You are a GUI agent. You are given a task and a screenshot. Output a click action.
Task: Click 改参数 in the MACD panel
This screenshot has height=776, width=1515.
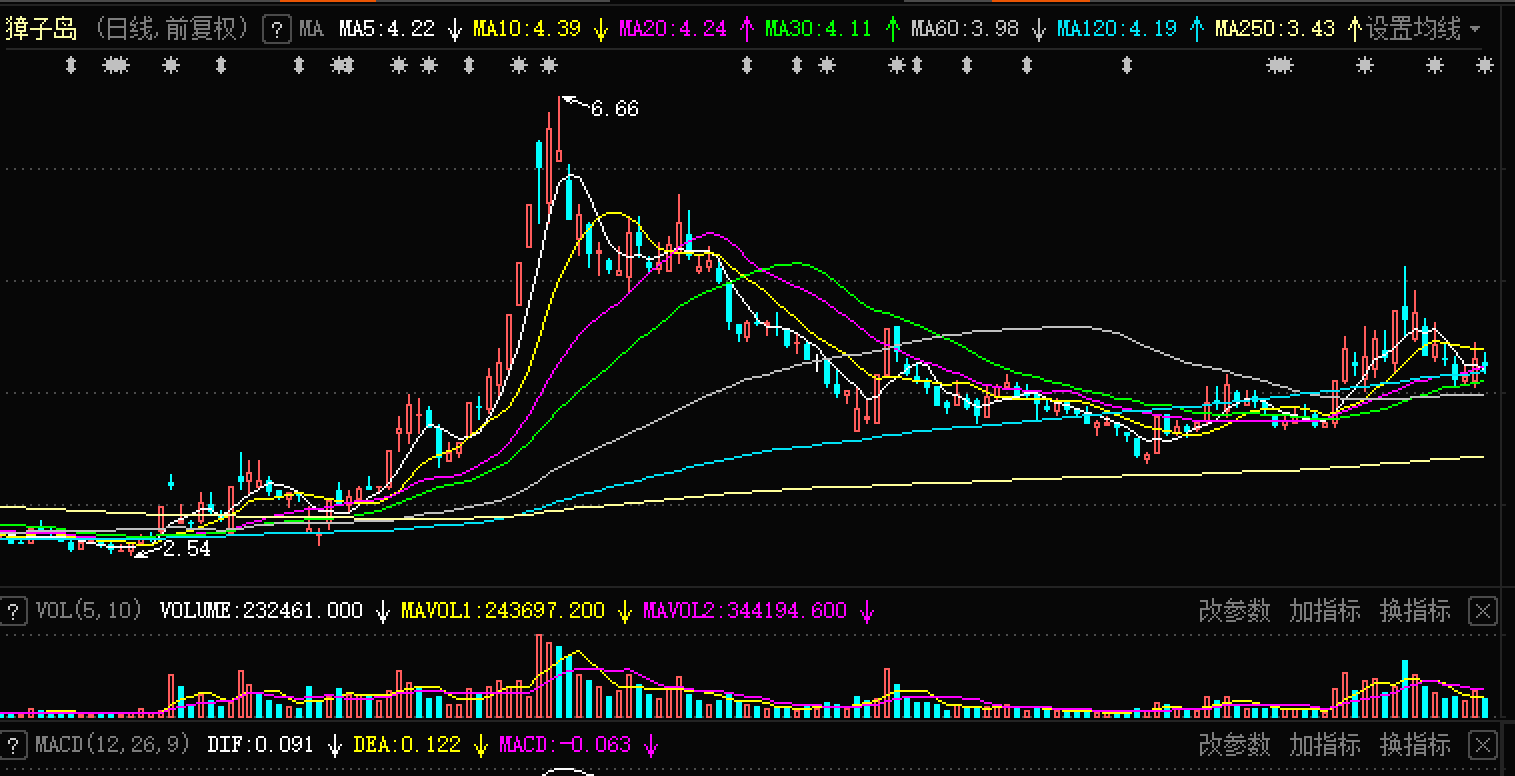(x=1235, y=745)
